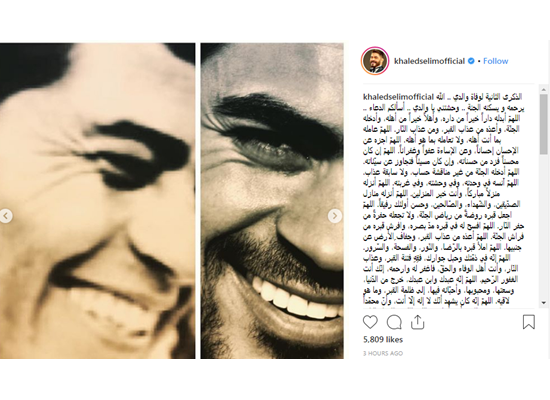Open the 3 HOURS AGO timestamp
The image size is (550, 400).
(x=383, y=353)
